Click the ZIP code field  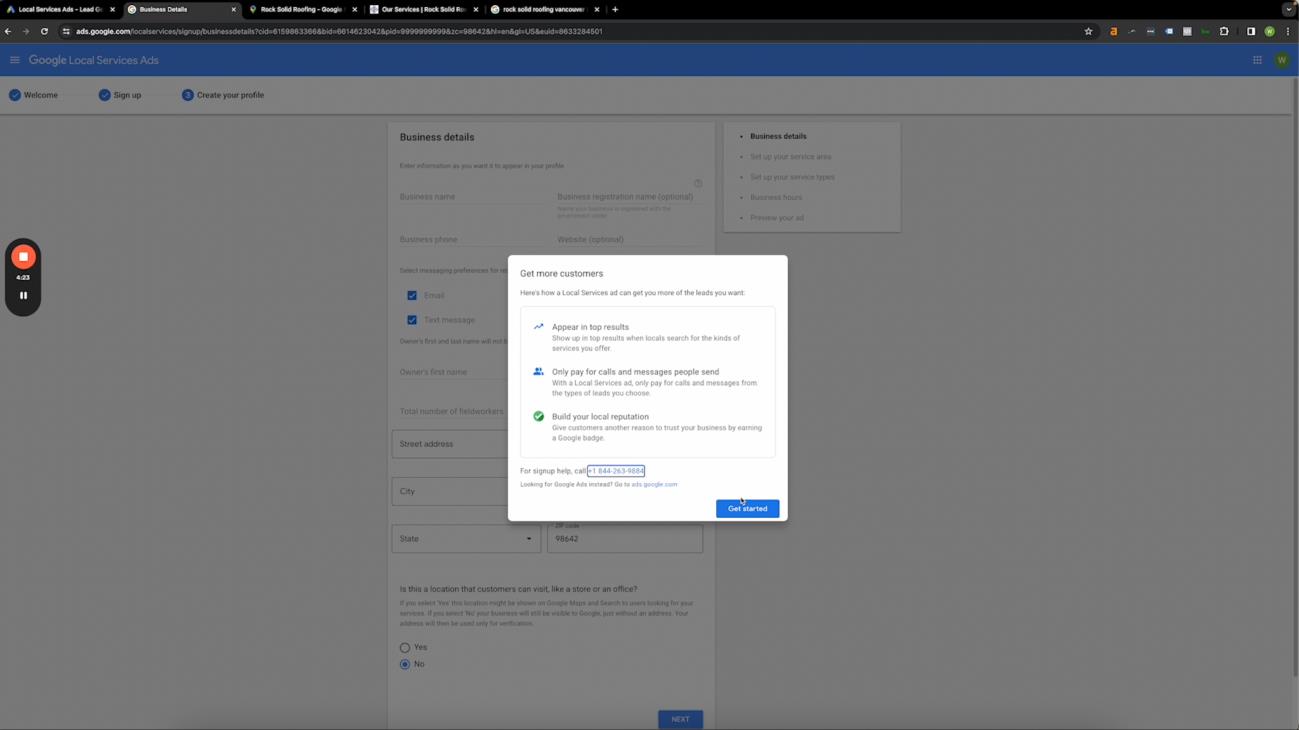pos(625,539)
